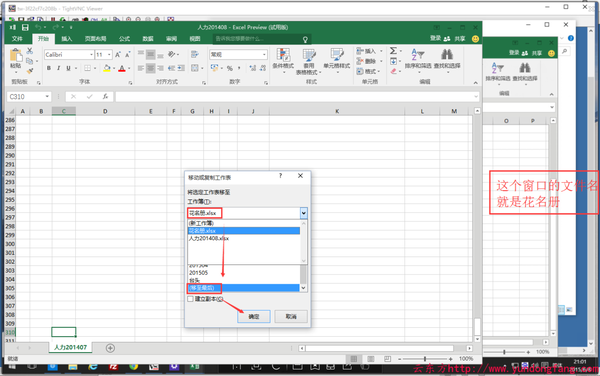Apply the red font color
The image size is (600, 376).
pyautogui.click(x=122, y=68)
